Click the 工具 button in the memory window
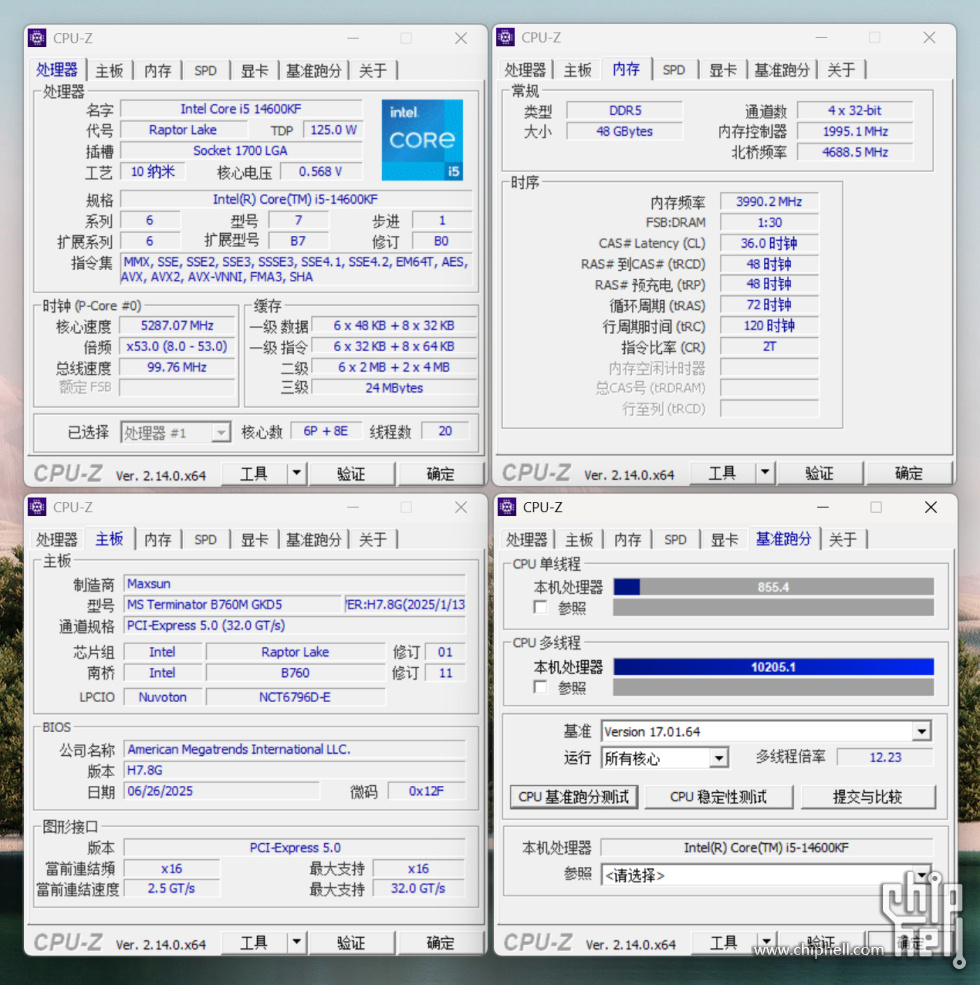This screenshot has width=980, height=985. click(722, 472)
